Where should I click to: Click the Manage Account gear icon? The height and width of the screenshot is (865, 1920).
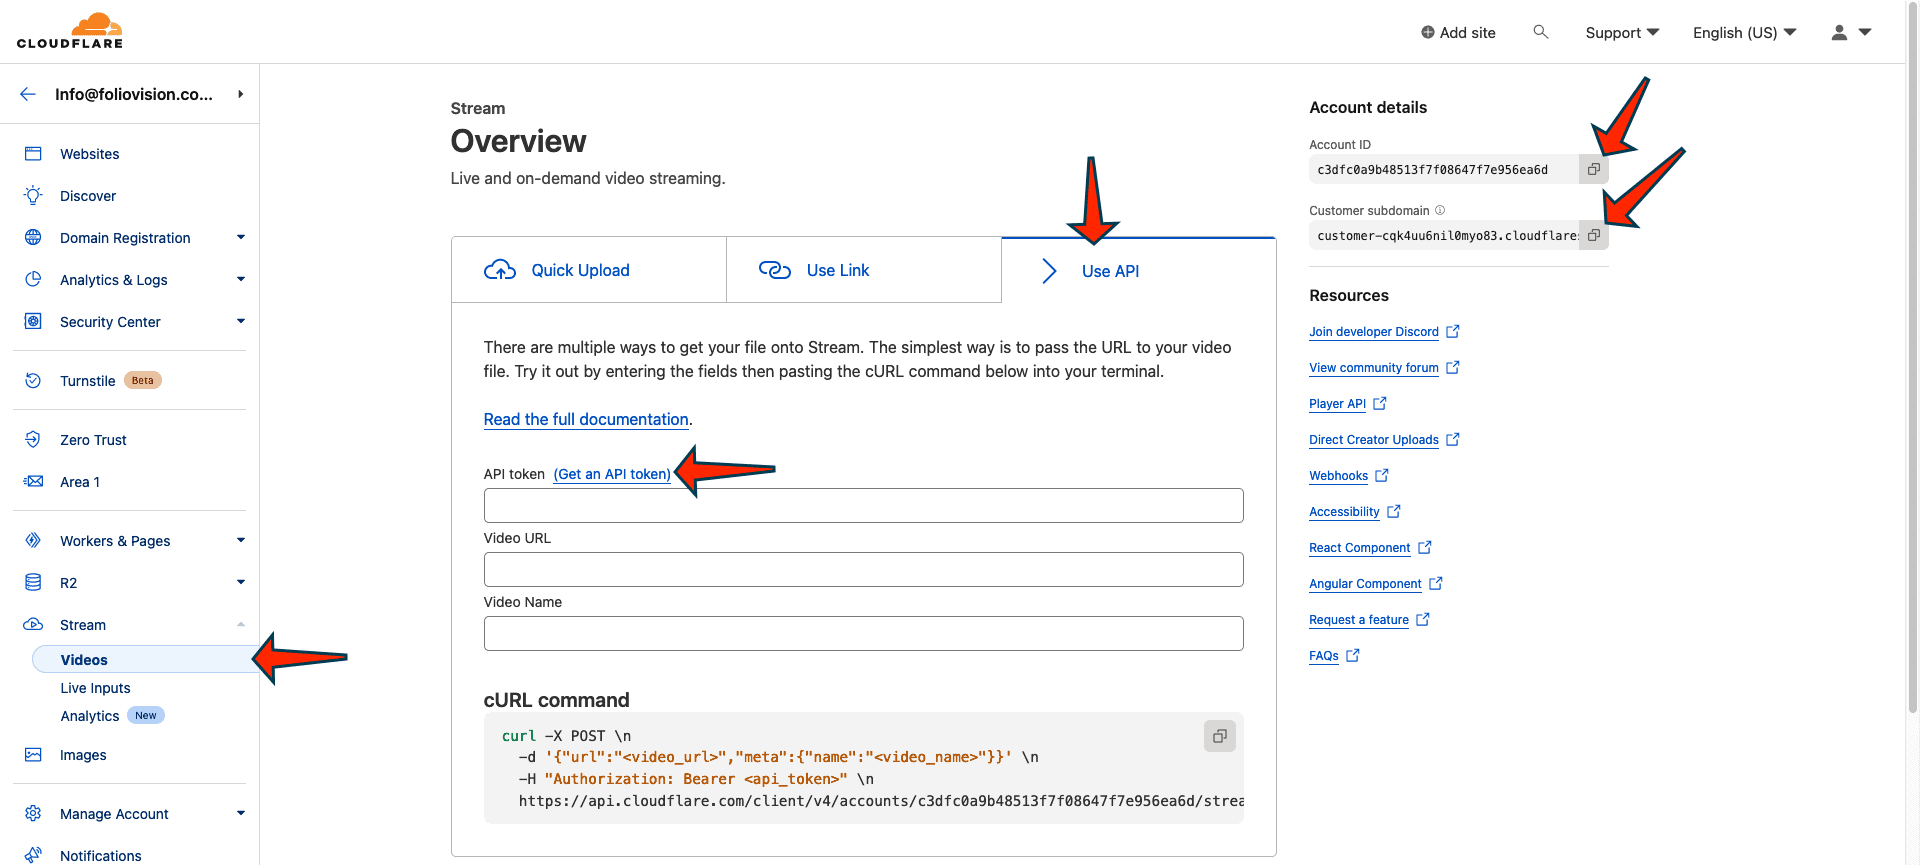tap(33, 814)
